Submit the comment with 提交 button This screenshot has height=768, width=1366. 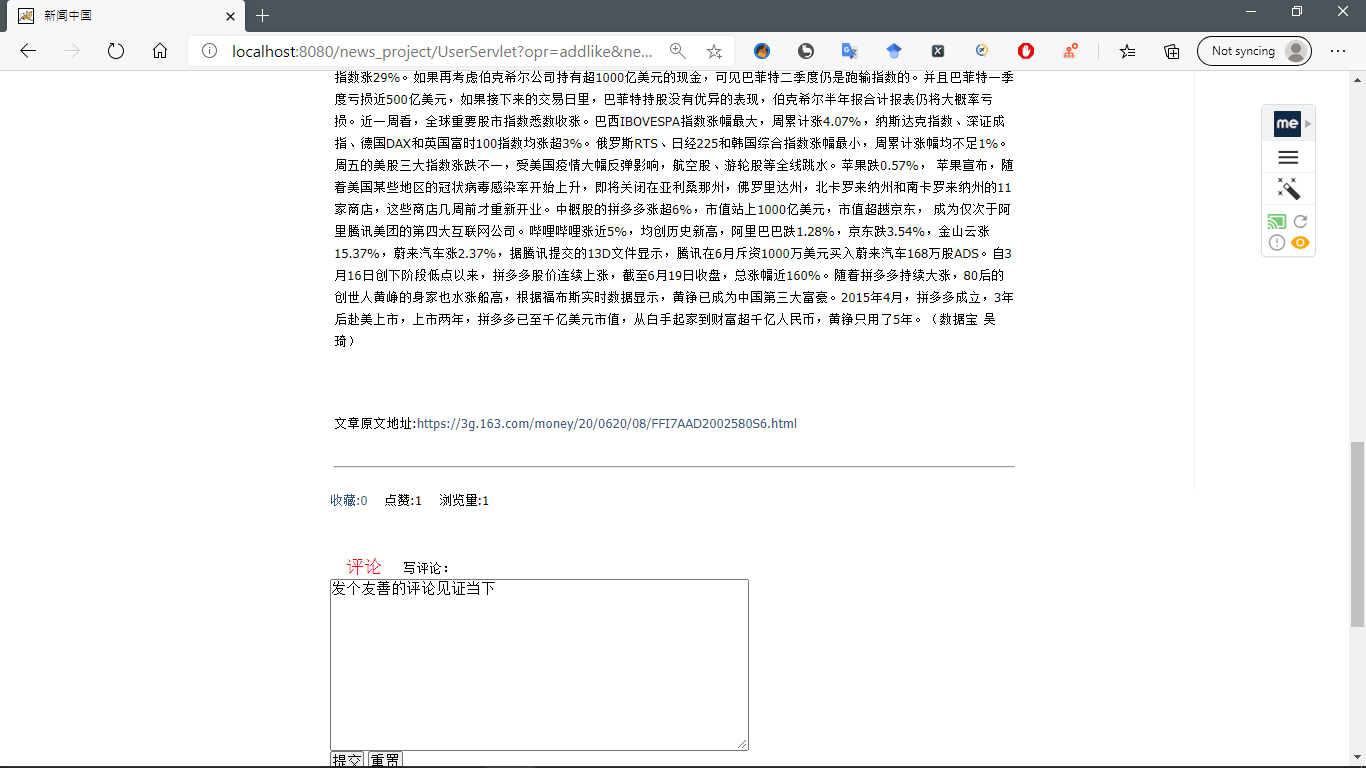tap(348, 760)
